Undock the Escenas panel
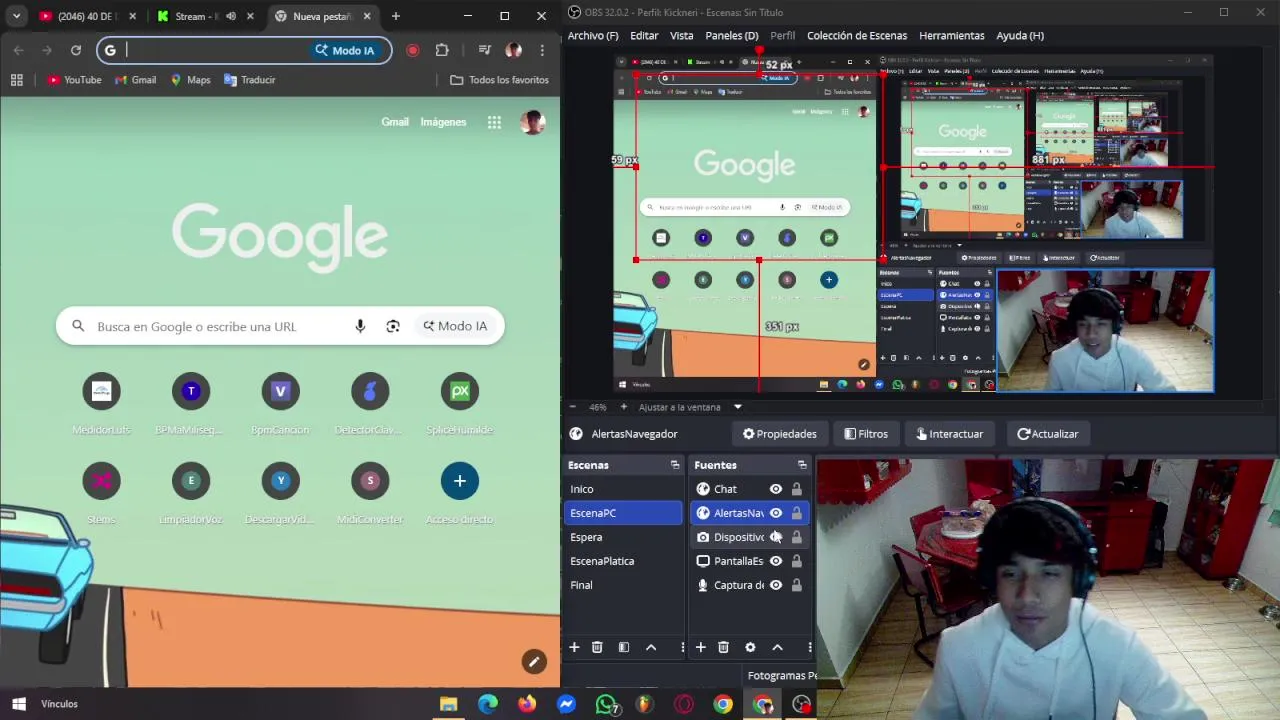 (x=675, y=465)
